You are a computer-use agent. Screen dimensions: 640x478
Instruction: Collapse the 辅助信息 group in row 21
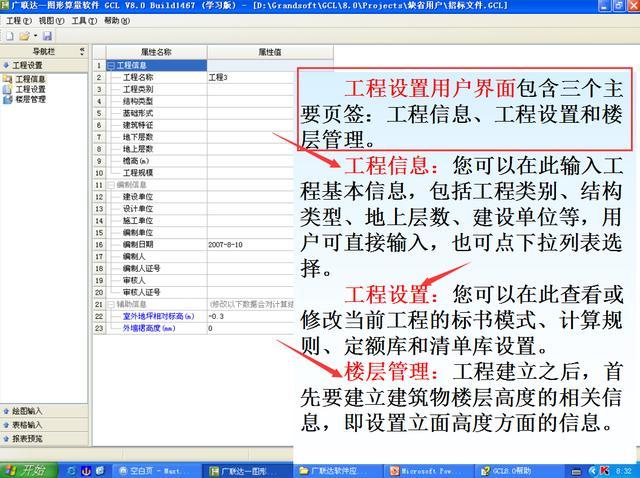click(111, 305)
